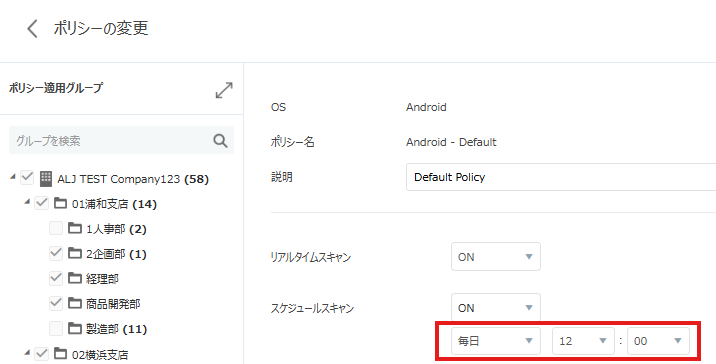The image size is (716, 364).
Task: Open the 毎日 frequency dropdown
Action: pyautogui.click(x=495, y=341)
